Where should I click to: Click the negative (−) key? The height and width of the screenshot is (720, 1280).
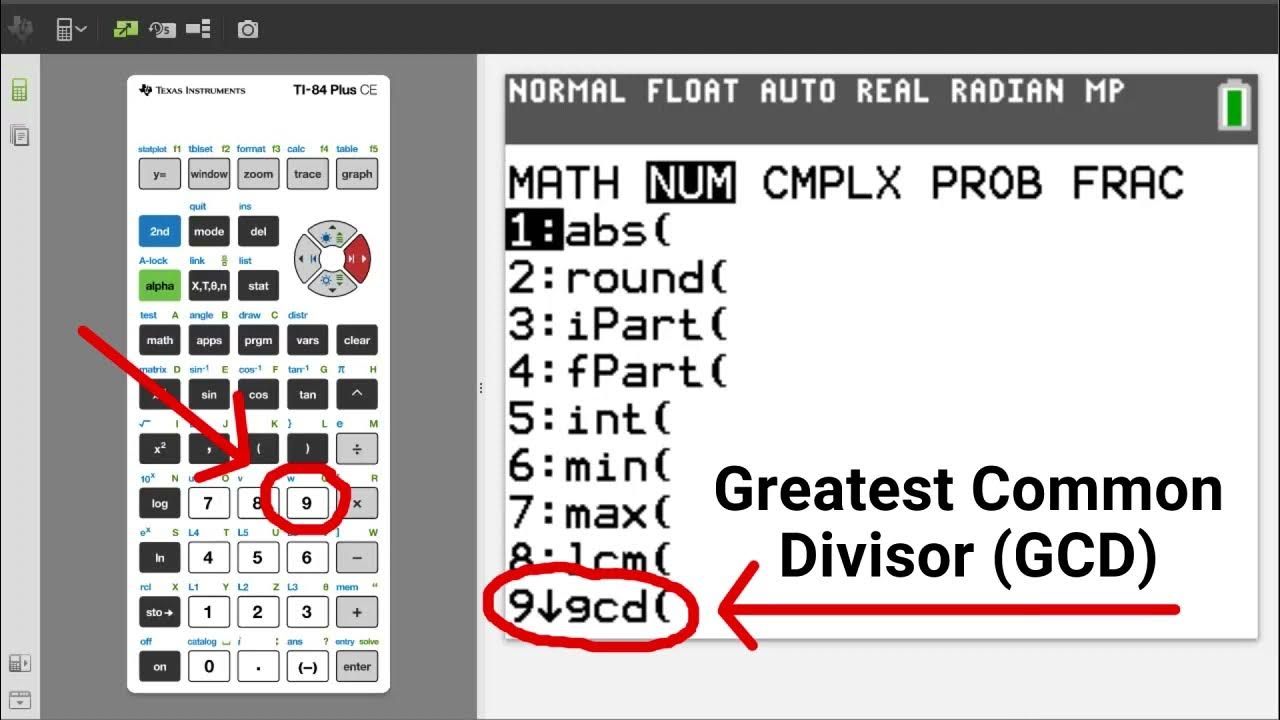tap(308, 666)
